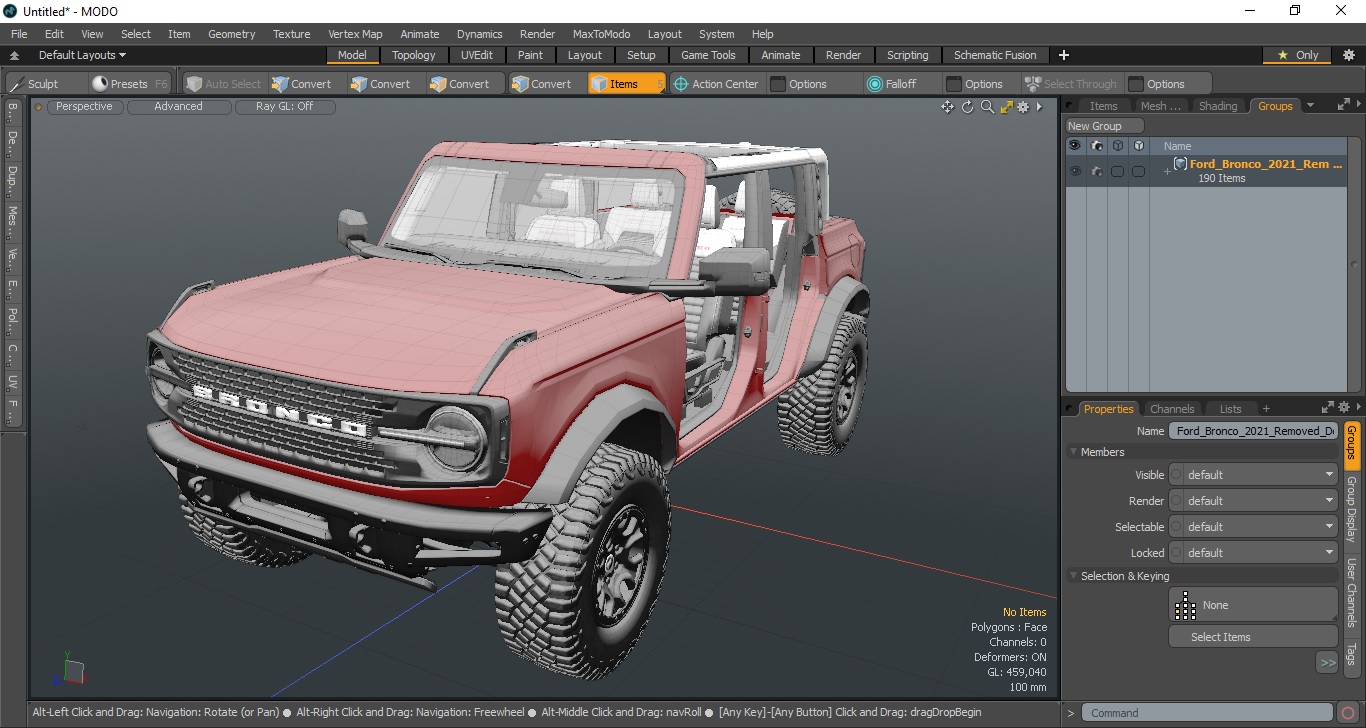Maximize the Properties panel with the arrows icon
1366x728 pixels.
(1328, 407)
